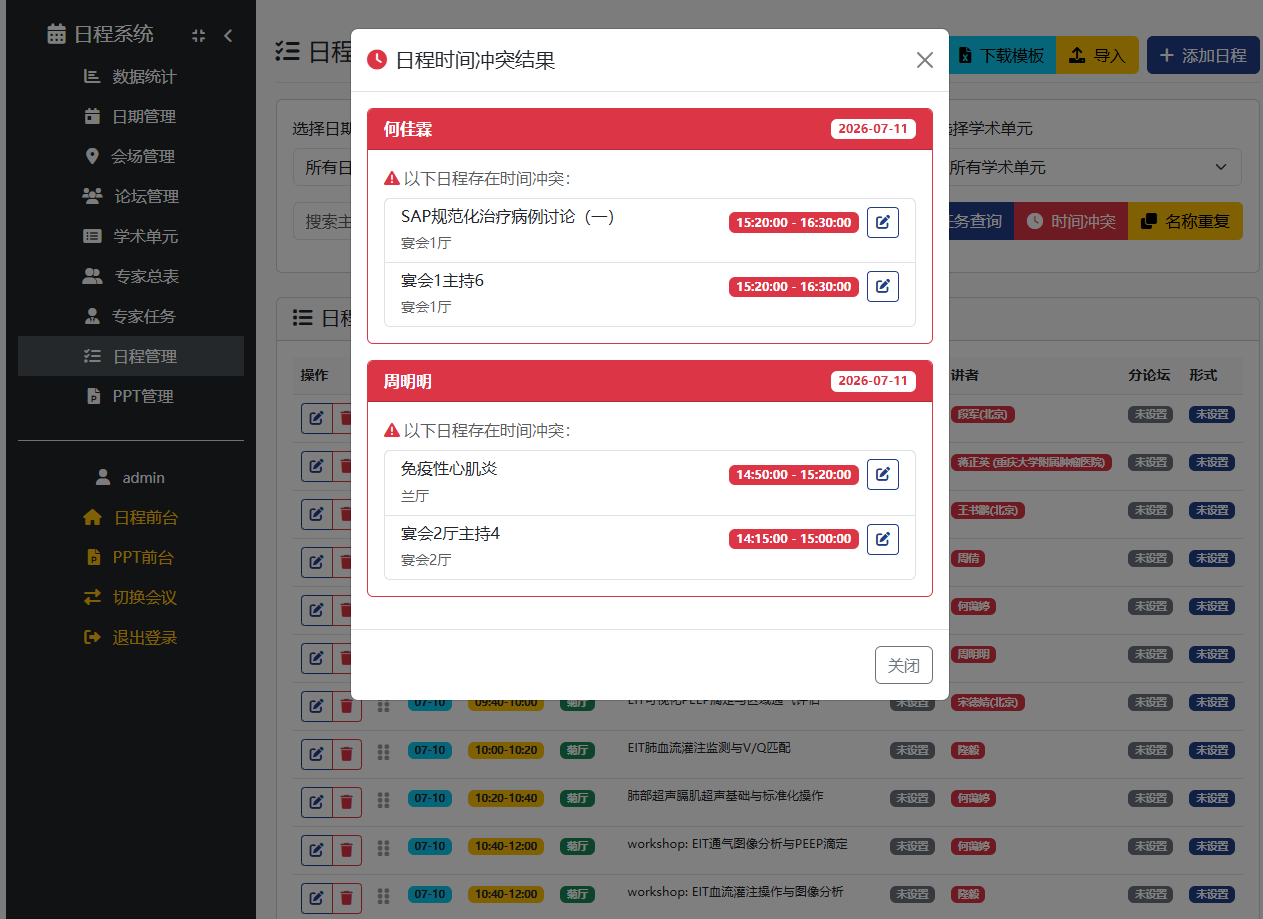
Task: Click the 王书鹏(北京) speaker tag
Action: [x=987, y=510]
